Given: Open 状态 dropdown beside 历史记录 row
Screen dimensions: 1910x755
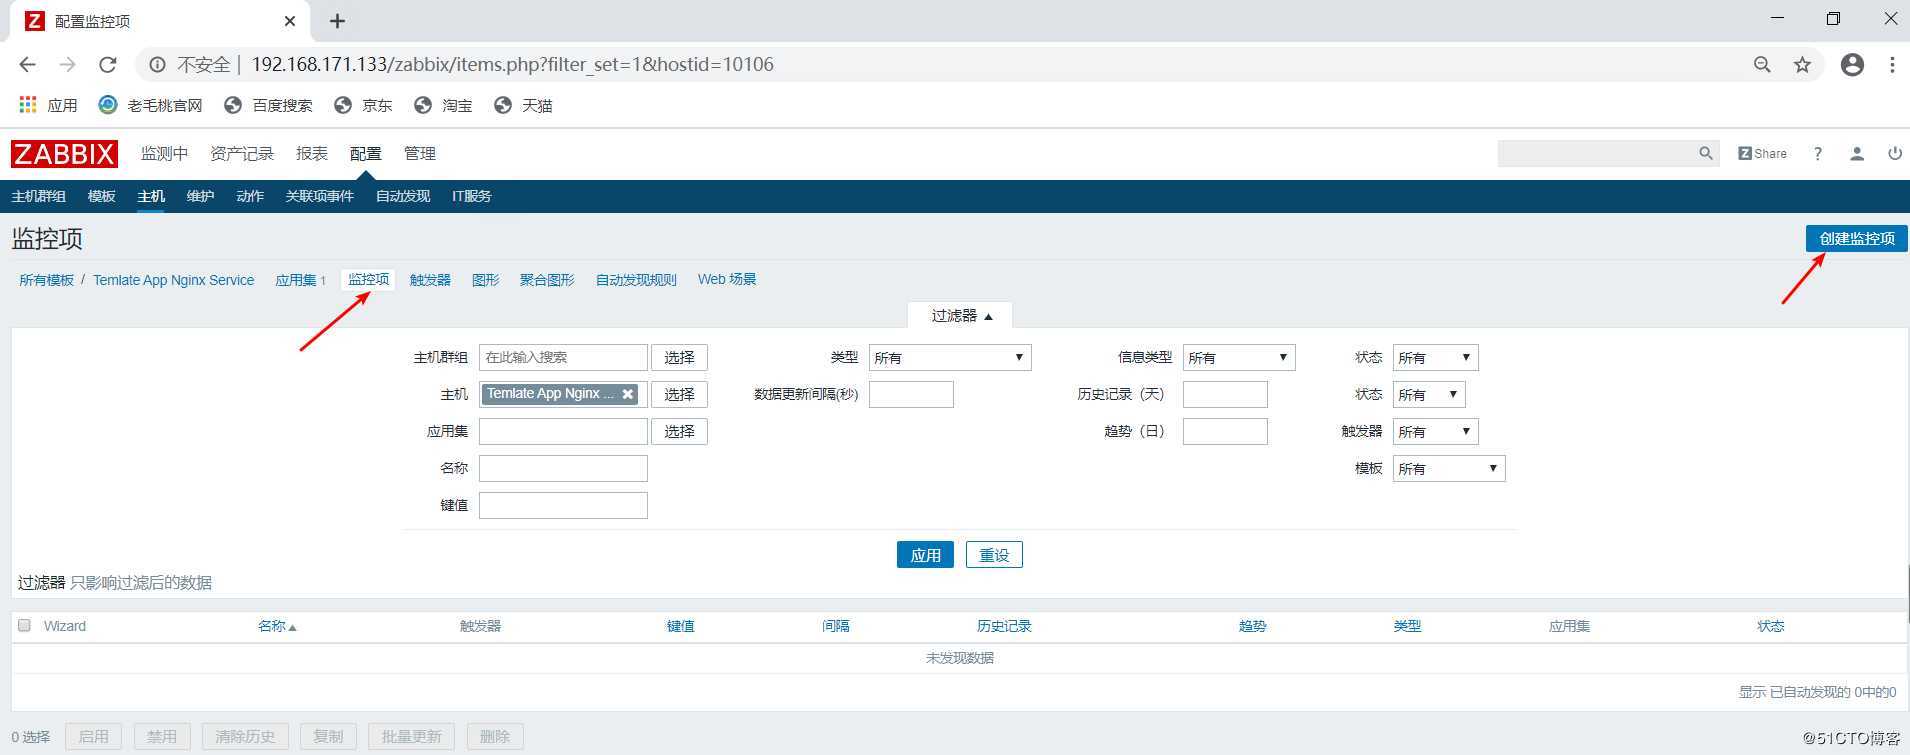Looking at the screenshot, I should (x=1429, y=395).
